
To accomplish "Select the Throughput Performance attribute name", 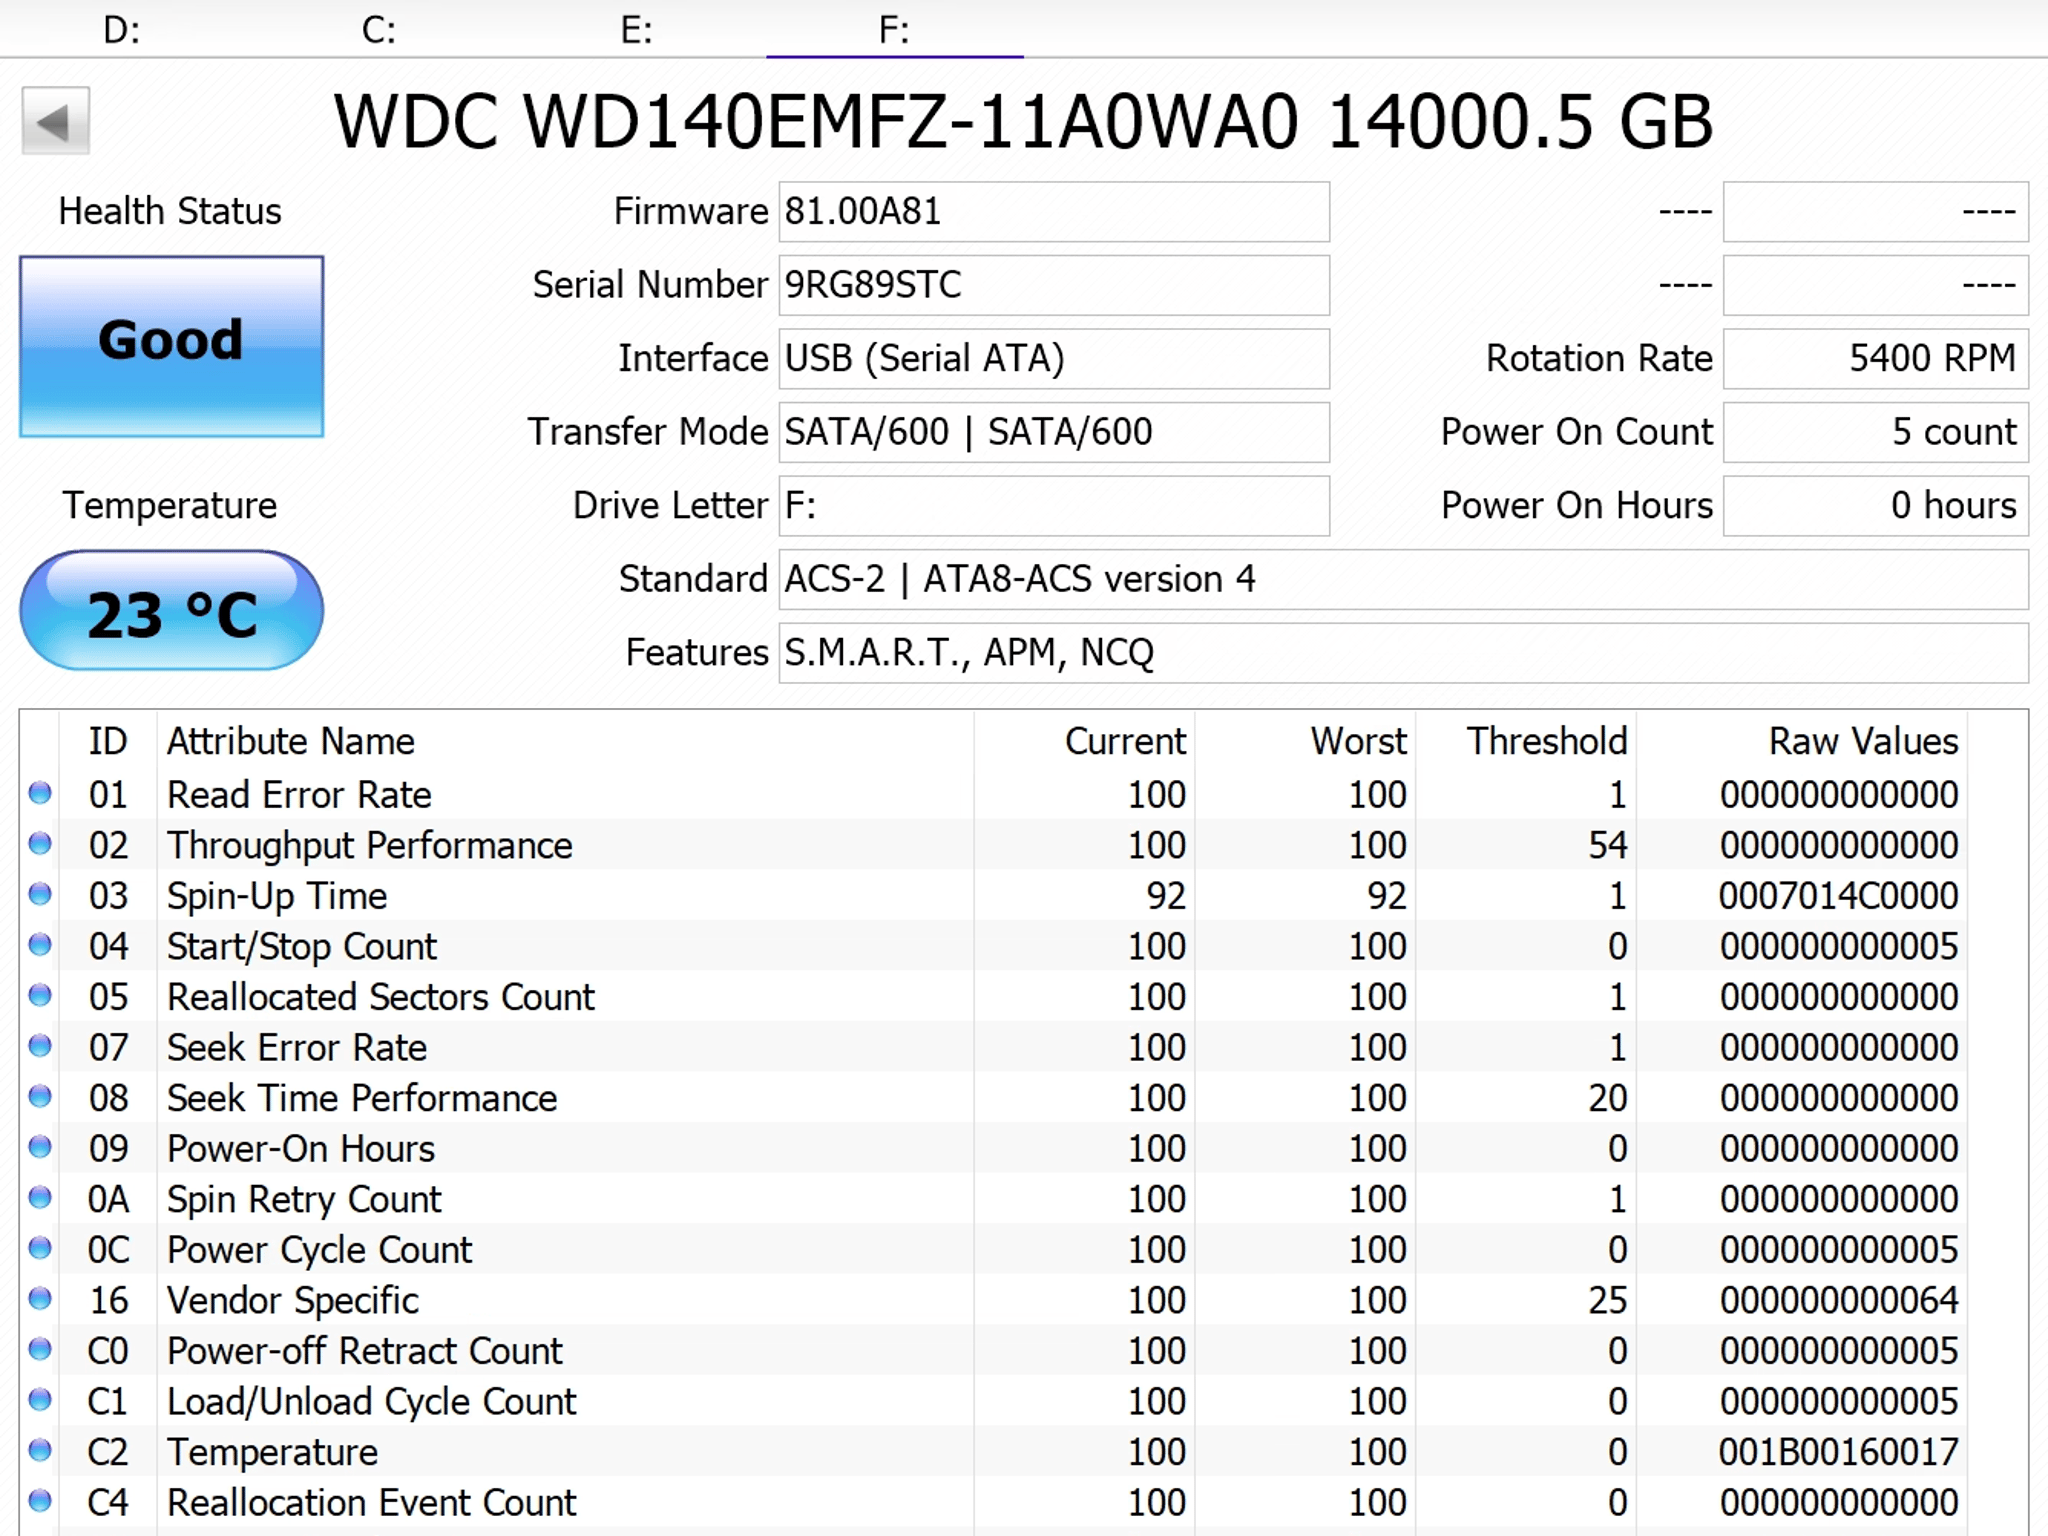I will click(x=370, y=846).
